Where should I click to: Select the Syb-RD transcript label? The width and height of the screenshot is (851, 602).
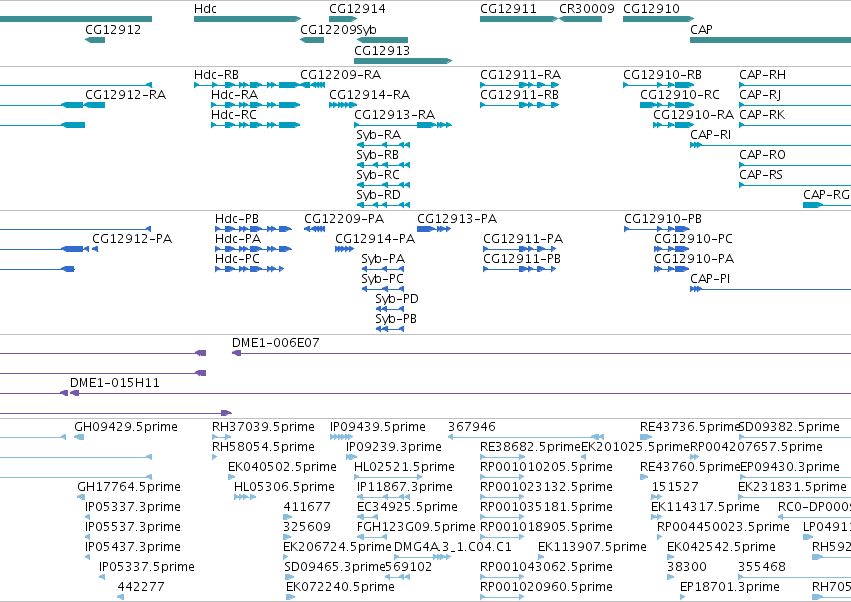coord(378,194)
